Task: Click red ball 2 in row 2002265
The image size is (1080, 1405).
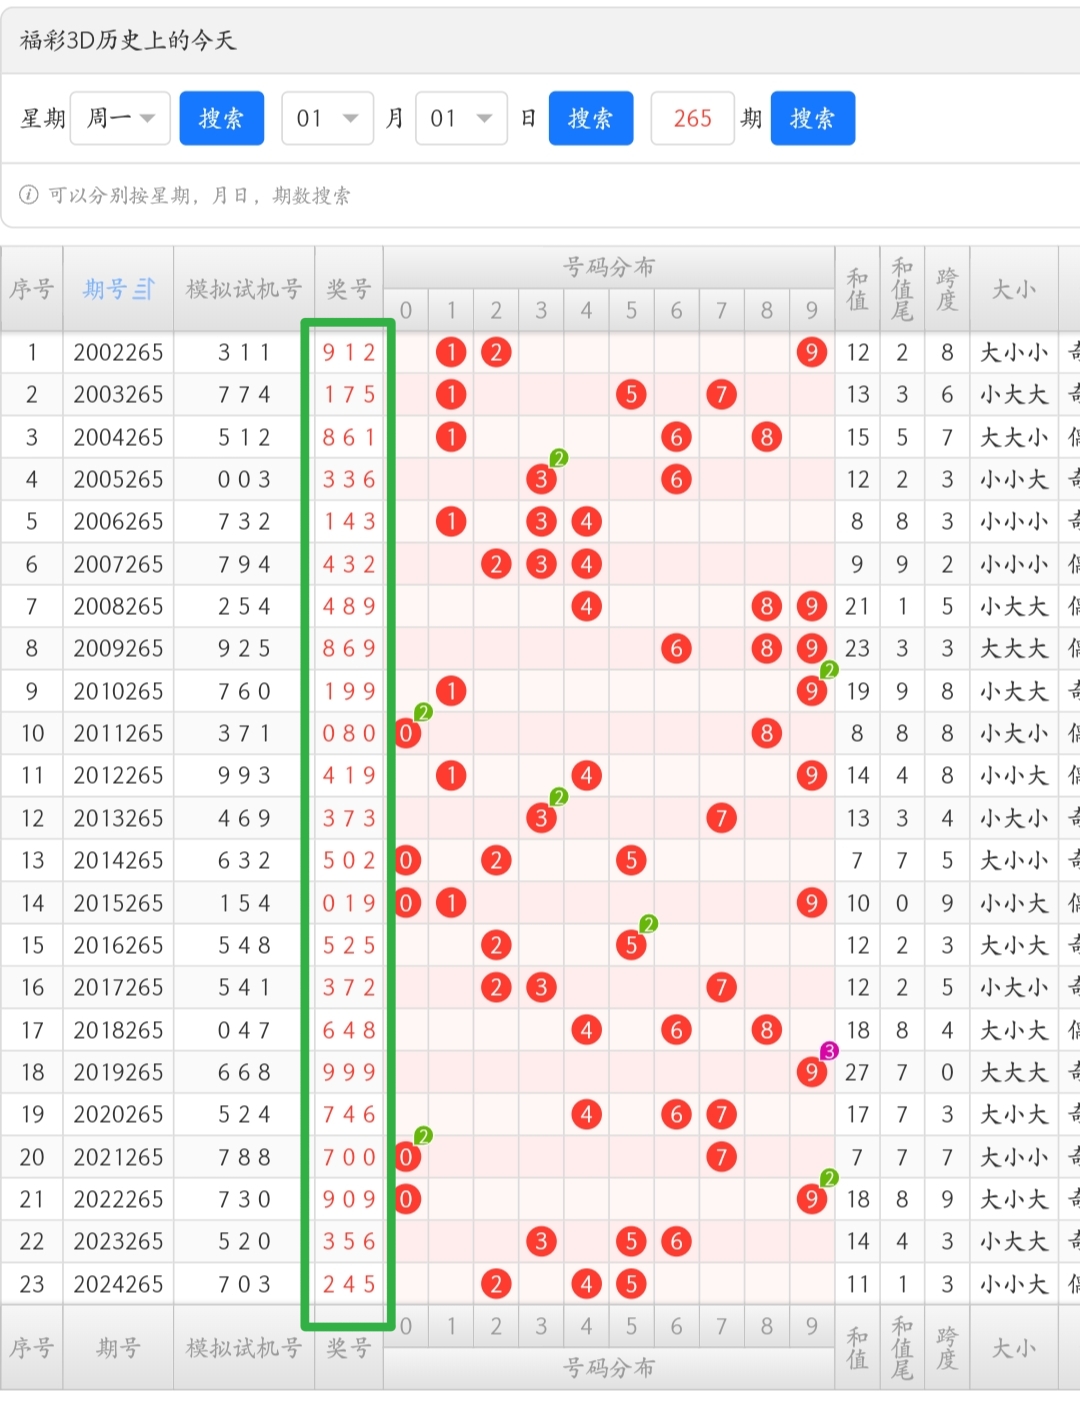Action: 496,352
